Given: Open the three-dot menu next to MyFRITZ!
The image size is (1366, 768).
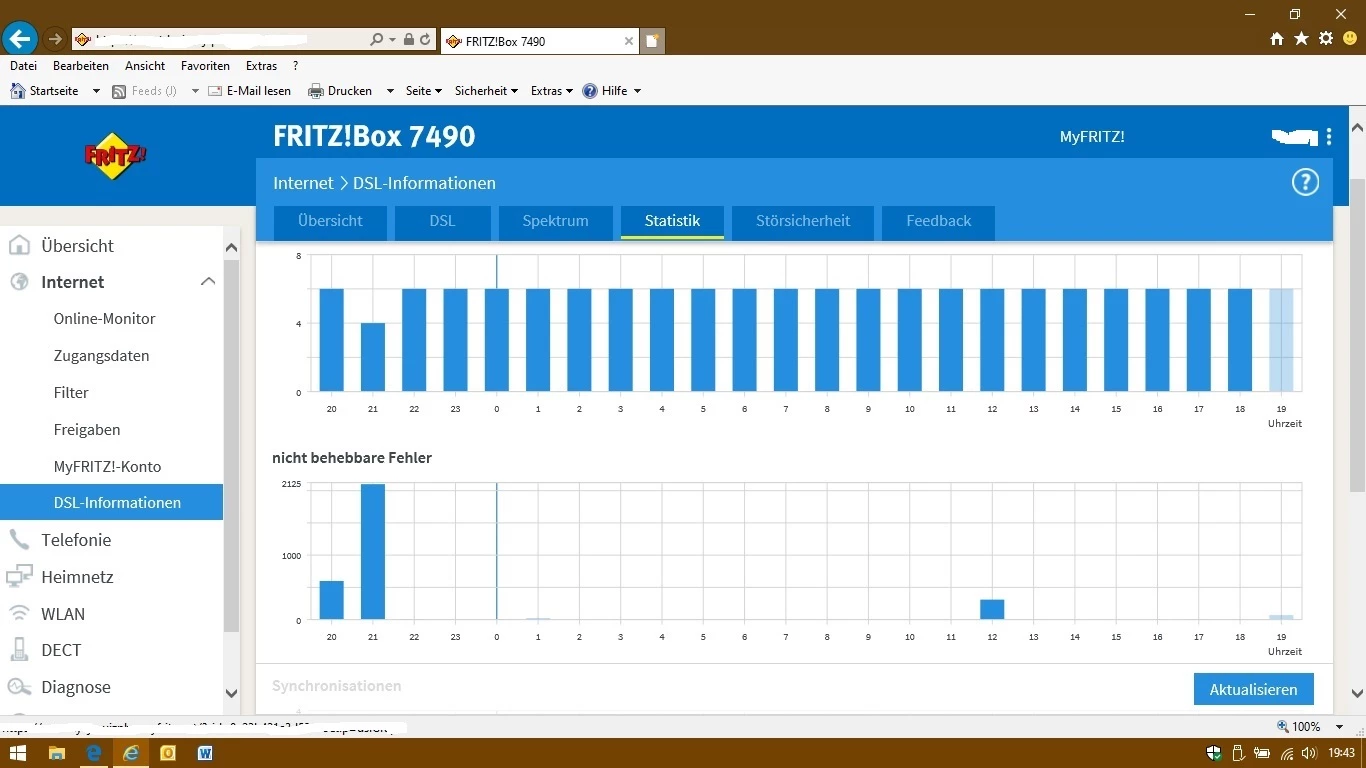Looking at the screenshot, I should (x=1328, y=137).
